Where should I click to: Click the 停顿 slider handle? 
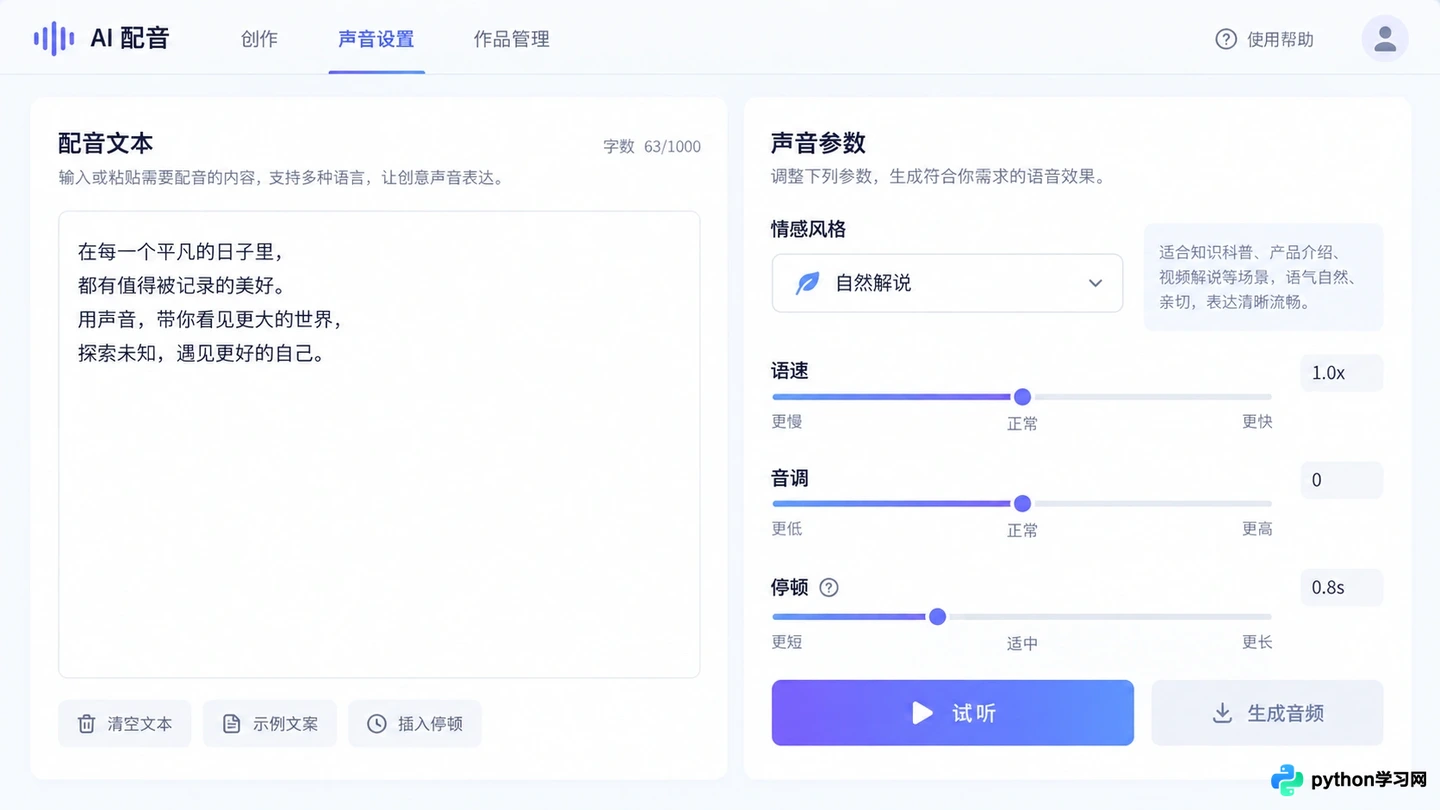[937, 616]
